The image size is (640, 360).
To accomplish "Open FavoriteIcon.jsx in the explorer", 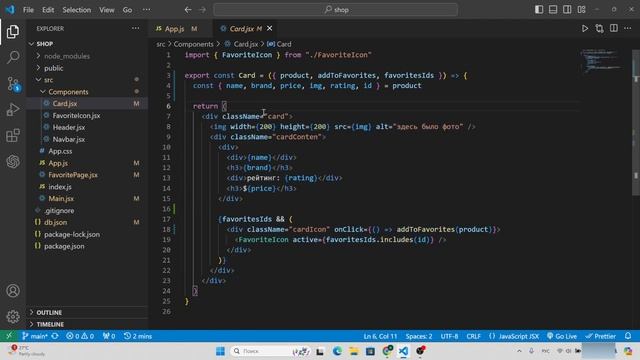I will coord(76,116).
